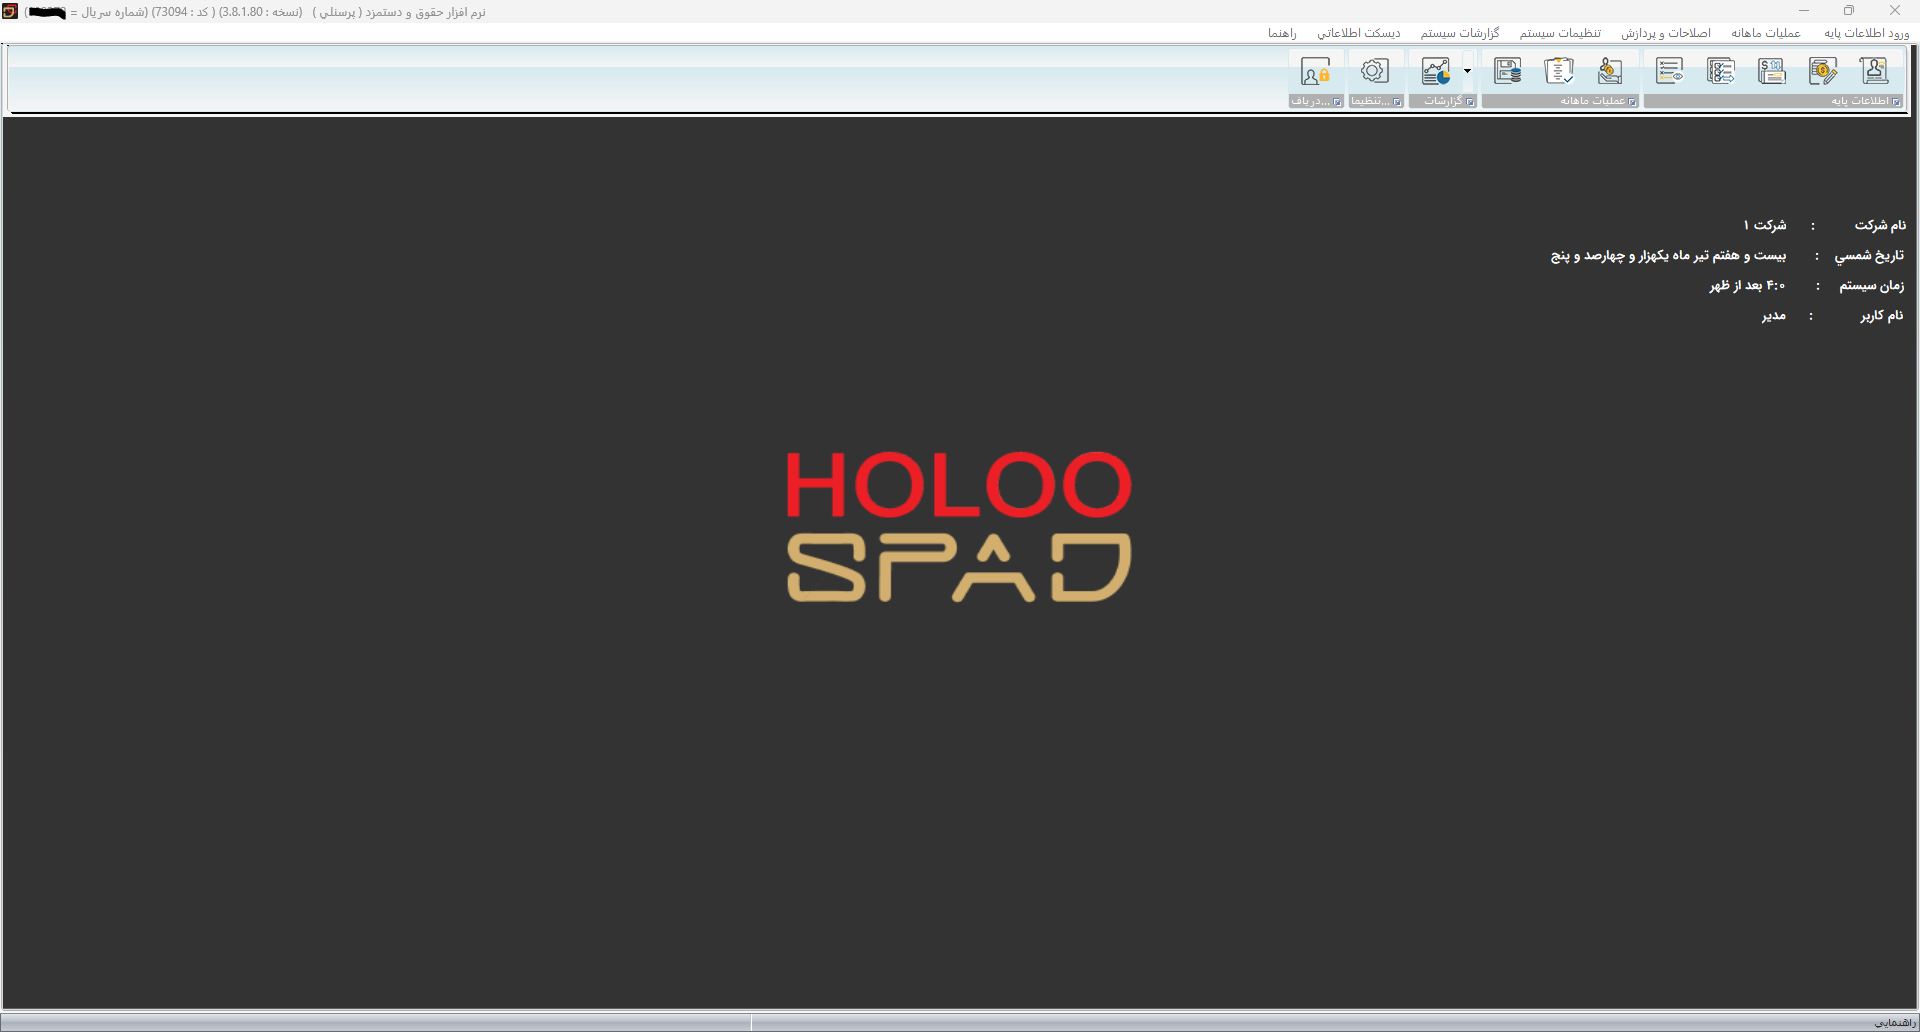The height and width of the screenshot is (1032, 1920).
Task: Click the راهنمایی status bar text
Action: pyautogui.click(x=1895, y=1023)
